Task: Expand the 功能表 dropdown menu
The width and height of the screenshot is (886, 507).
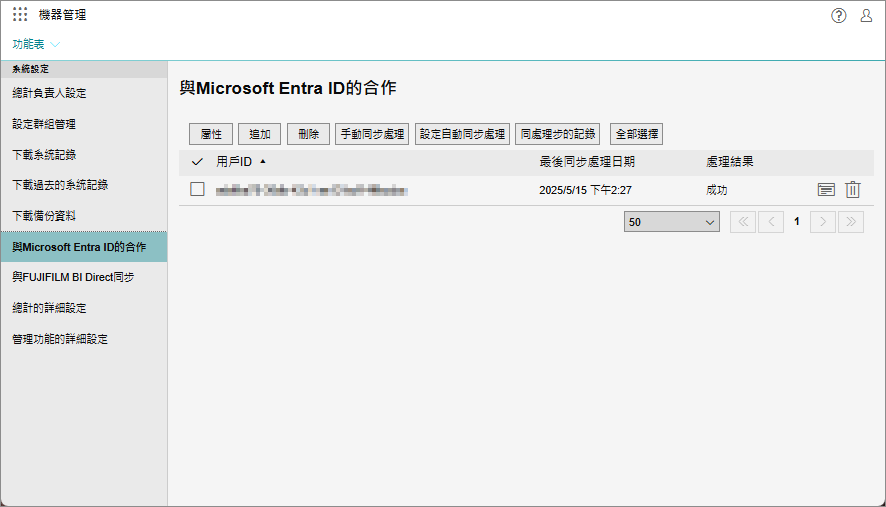Action: click(37, 45)
